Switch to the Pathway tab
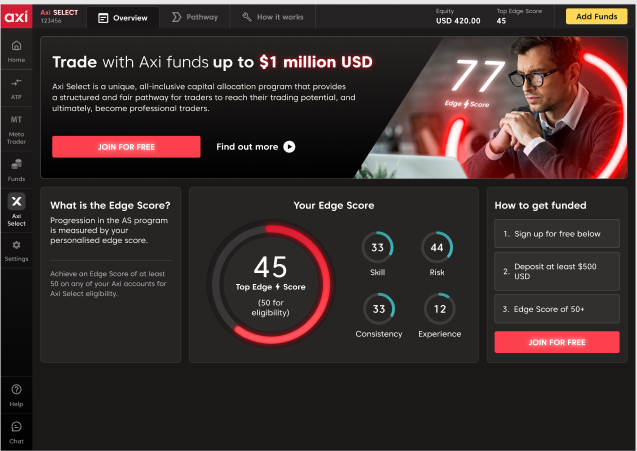 pyautogui.click(x=195, y=18)
